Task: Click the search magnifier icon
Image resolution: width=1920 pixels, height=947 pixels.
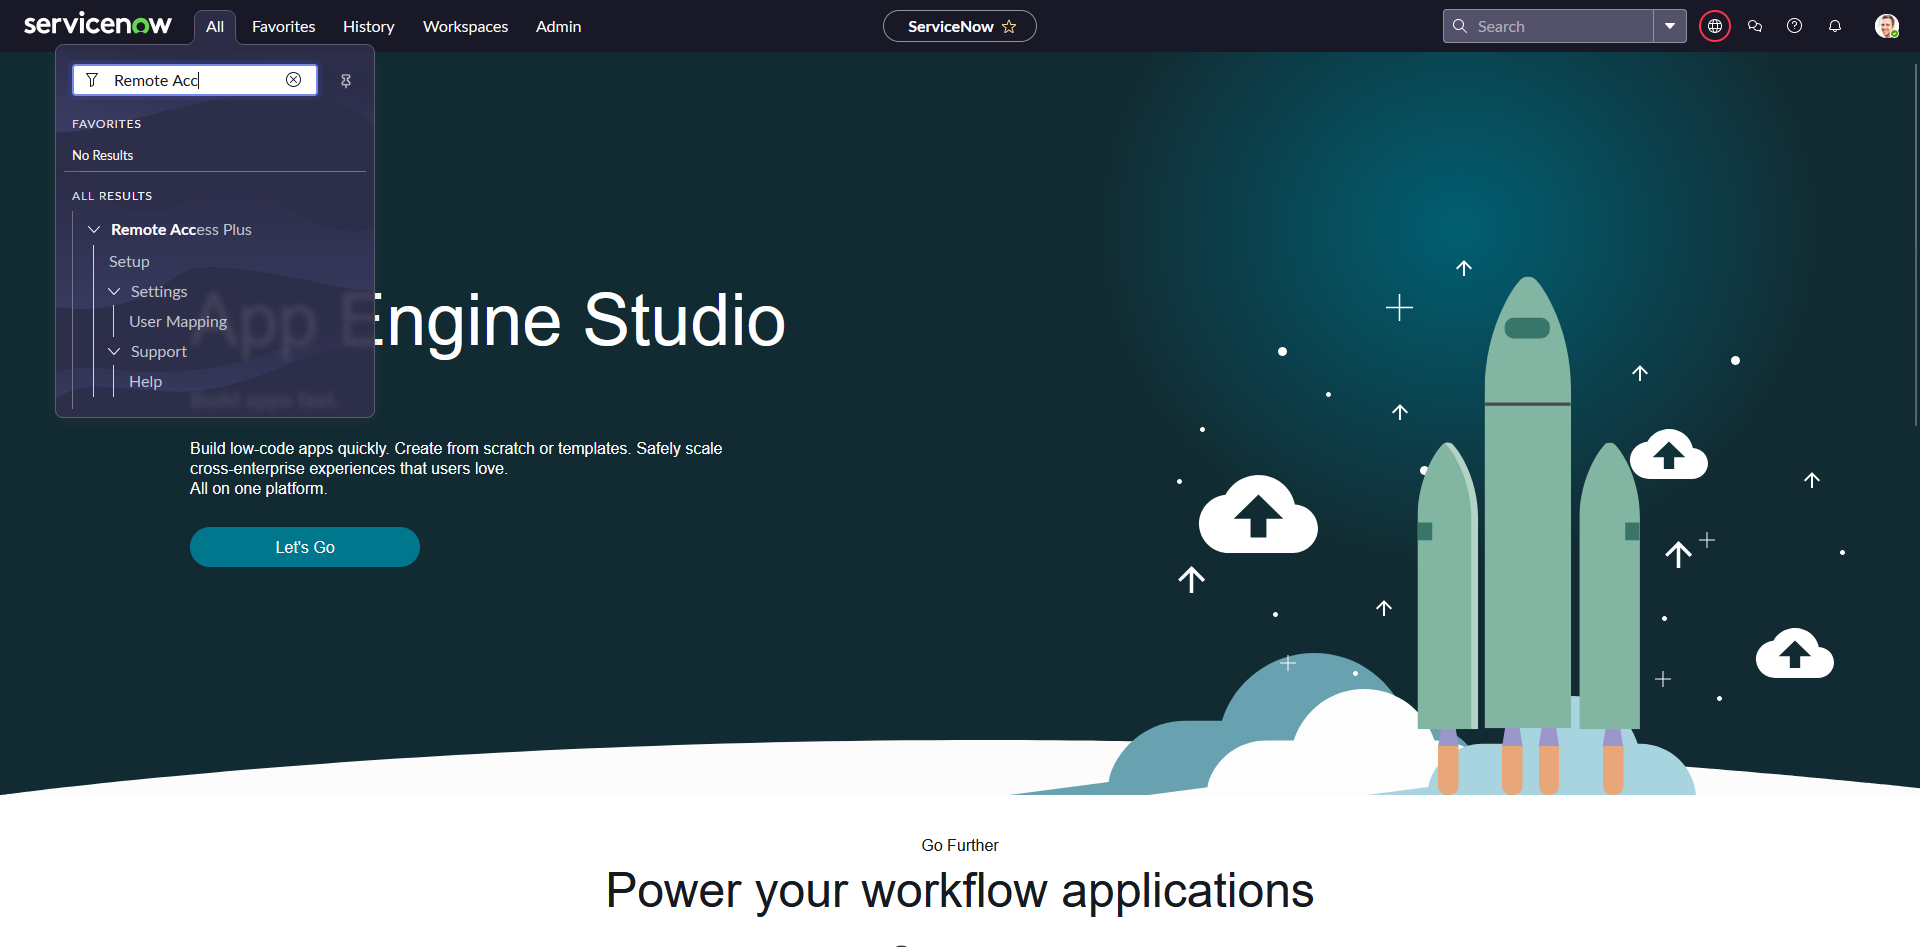Action: pyautogui.click(x=1460, y=26)
